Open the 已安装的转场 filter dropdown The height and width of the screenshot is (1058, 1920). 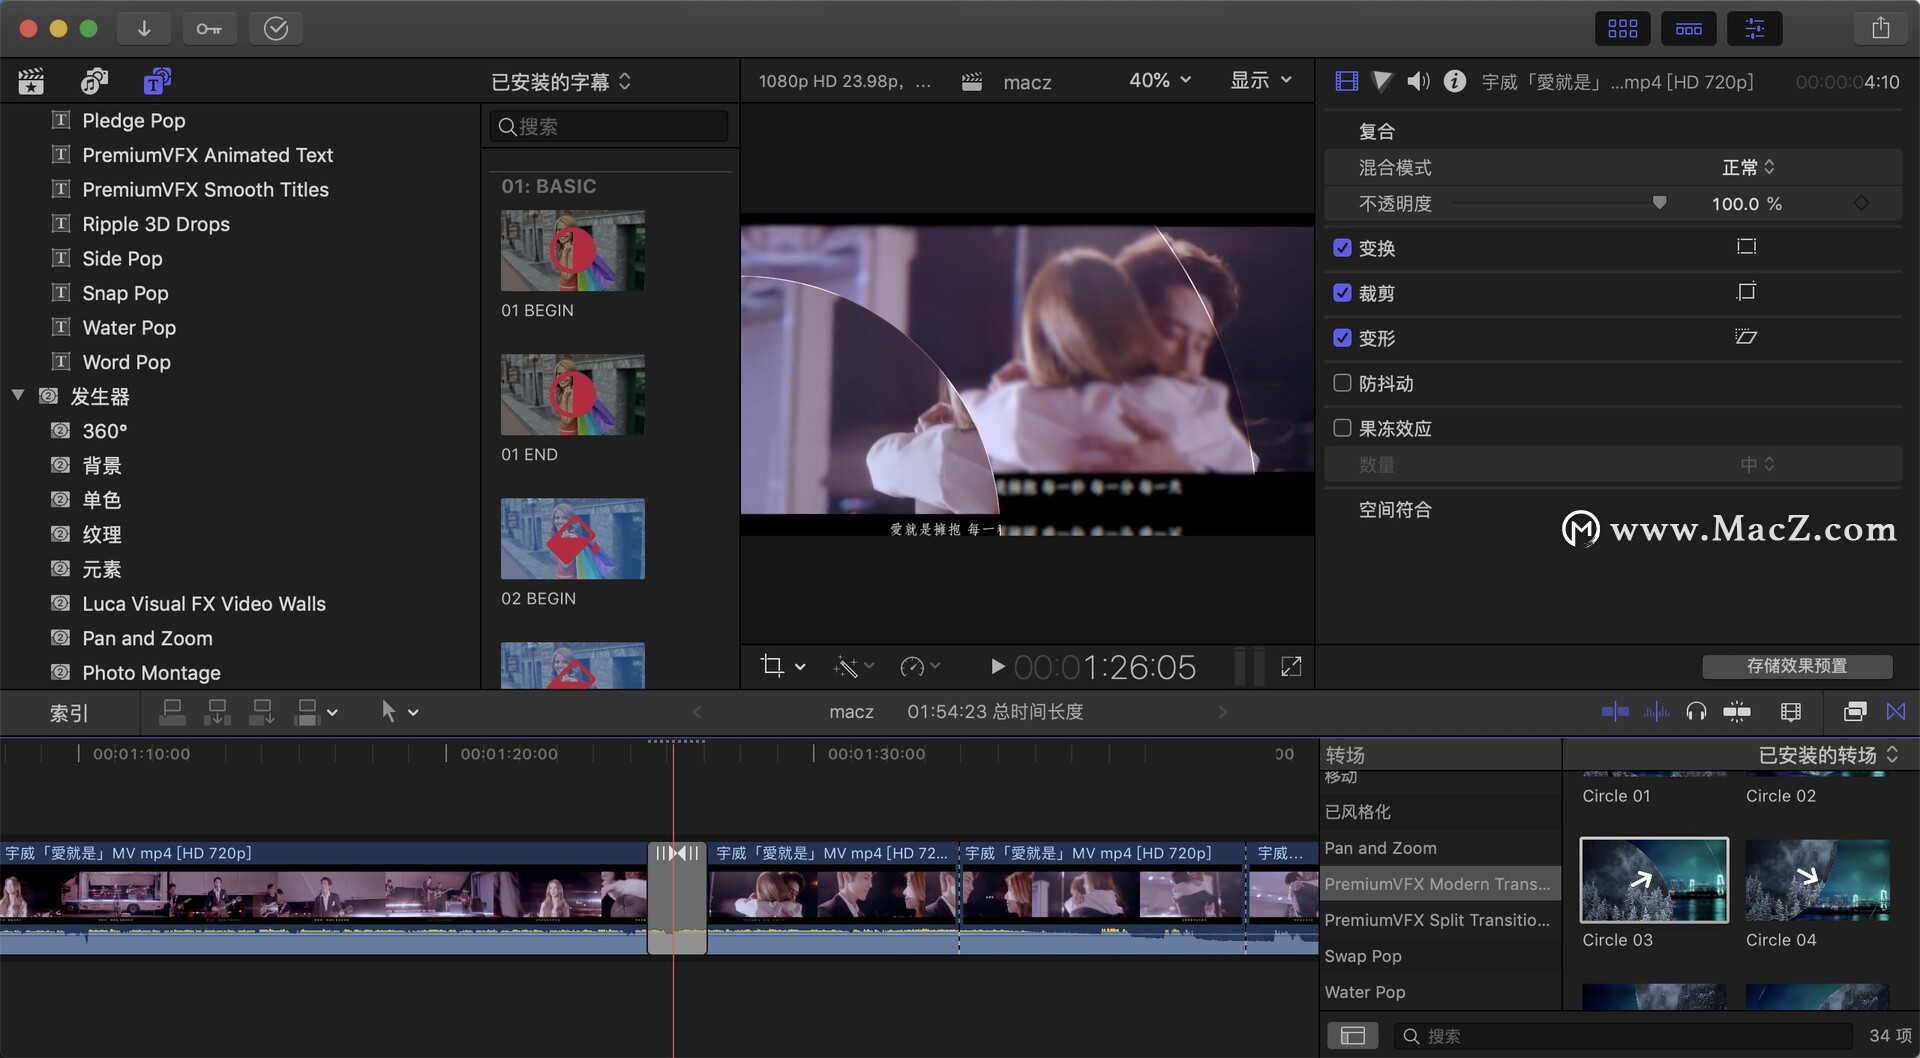click(1828, 755)
